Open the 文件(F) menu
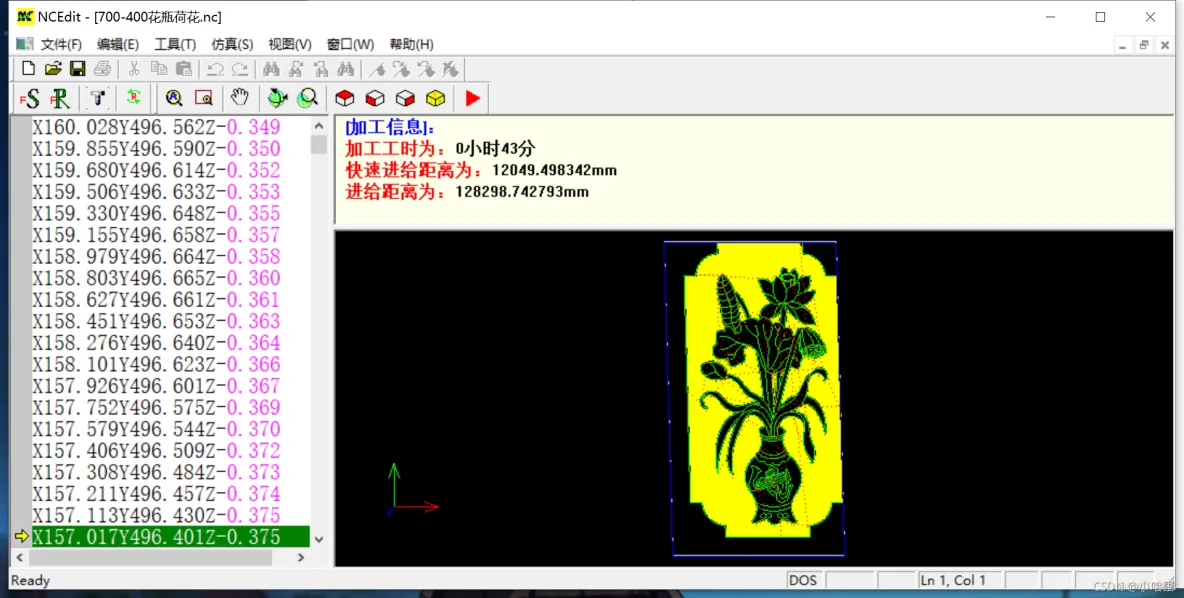Viewport: 1184px width, 598px height. [61, 45]
